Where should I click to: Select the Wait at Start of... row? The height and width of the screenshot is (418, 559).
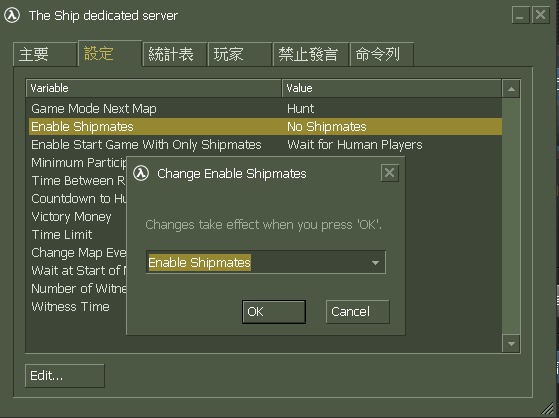[78, 271]
